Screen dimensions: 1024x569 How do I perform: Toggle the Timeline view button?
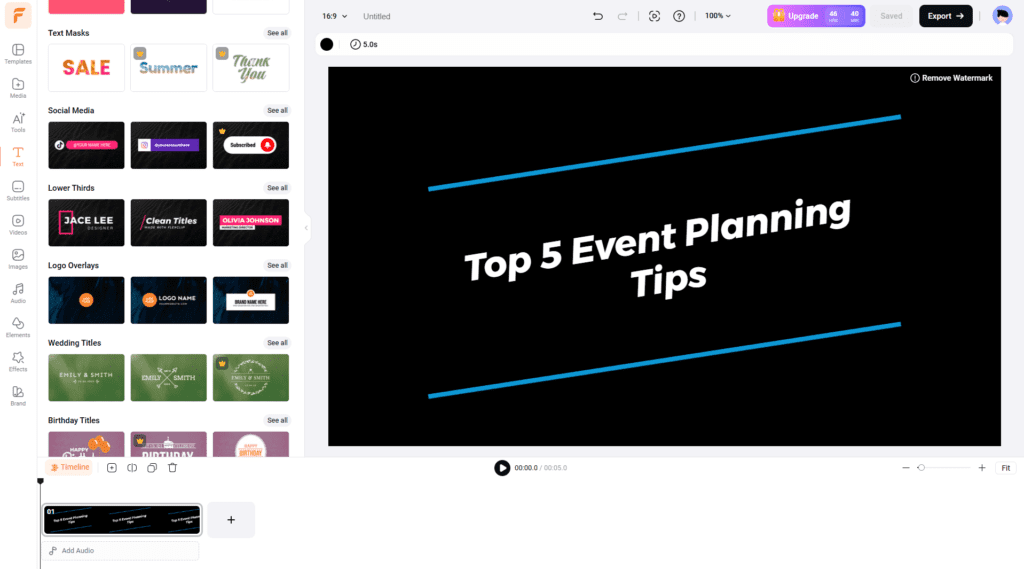pyautogui.click(x=70, y=467)
